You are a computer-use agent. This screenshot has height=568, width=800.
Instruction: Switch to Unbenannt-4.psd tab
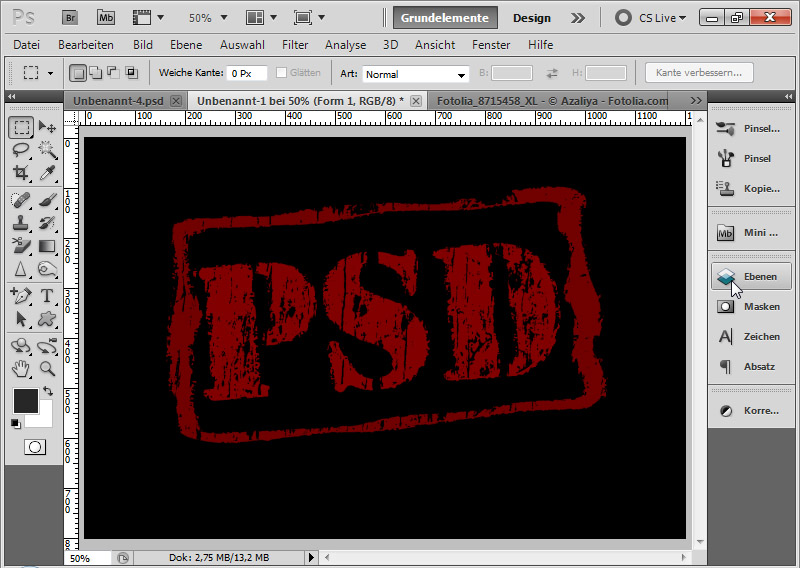click(118, 101)
